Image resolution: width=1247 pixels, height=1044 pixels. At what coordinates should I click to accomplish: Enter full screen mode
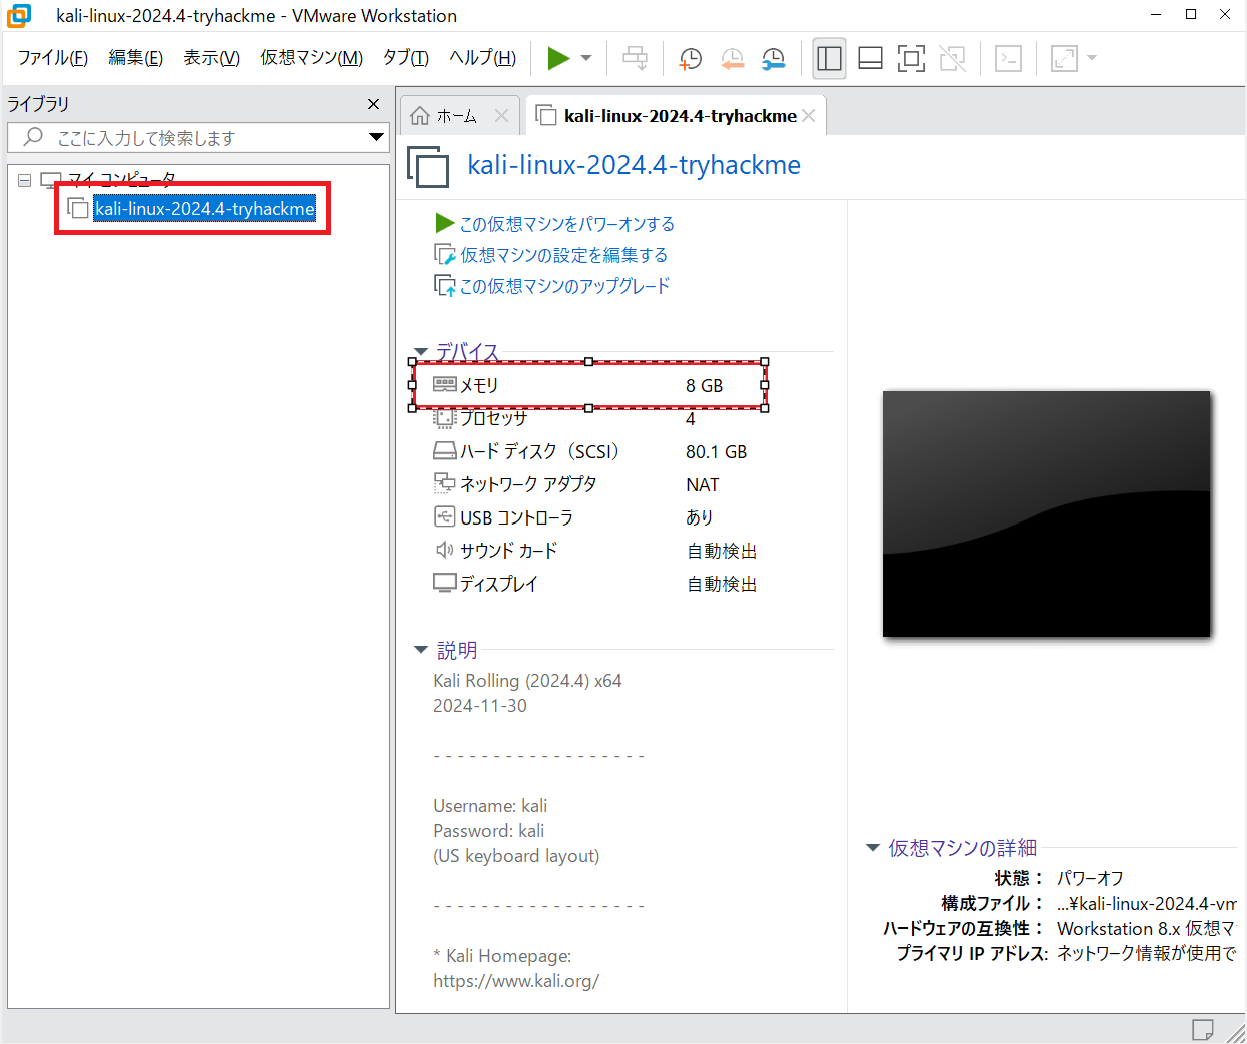(x=911, y=59)
